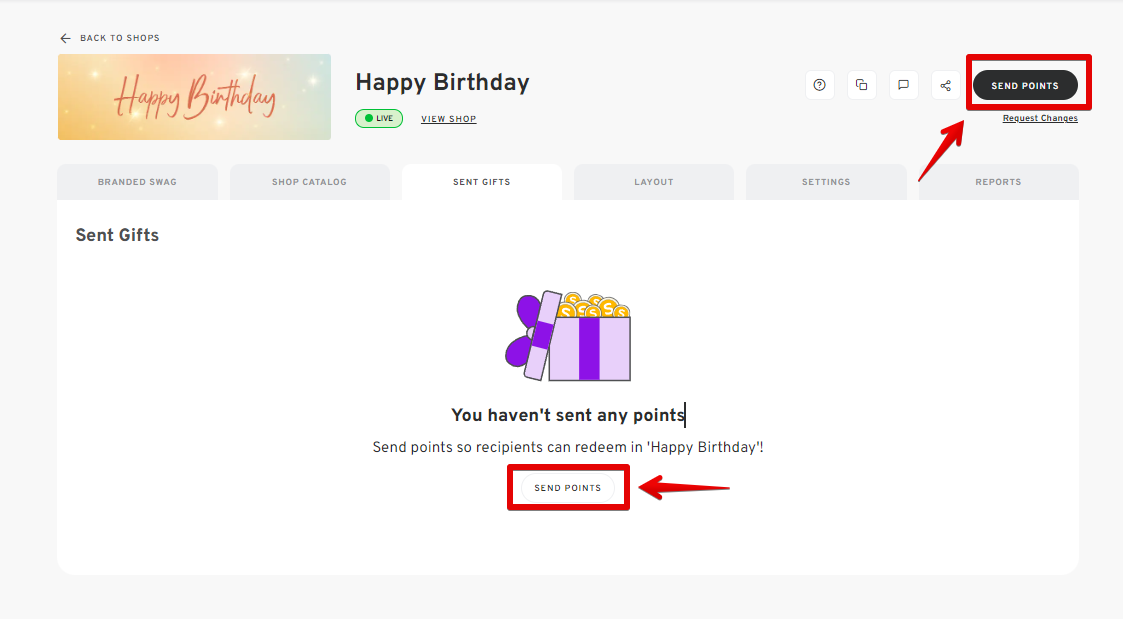
Task: Click the Happy Birthday shop title
Action: tap(442, 82)
